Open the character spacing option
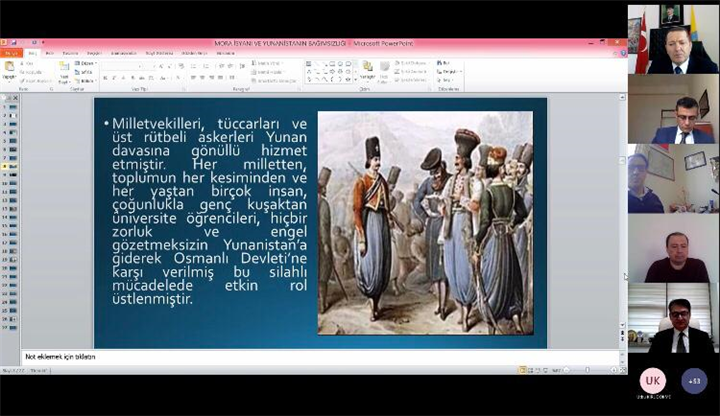This screenshot has width=720, height=416. (x=152, y=78)
